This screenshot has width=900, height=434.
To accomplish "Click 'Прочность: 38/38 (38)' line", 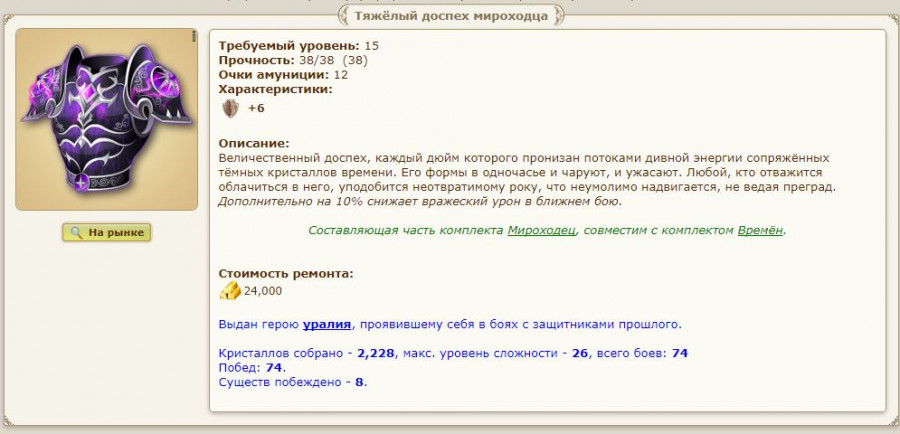I will [x=293, y=60].
